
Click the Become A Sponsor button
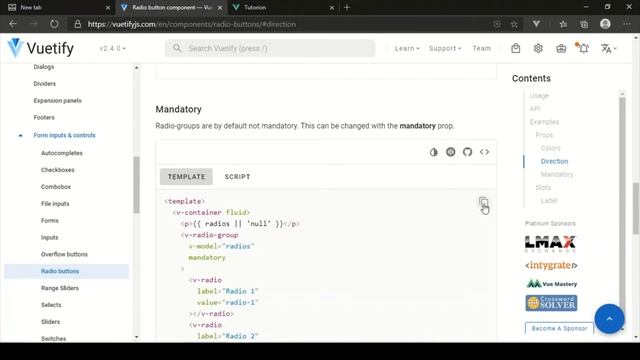(x=559, y=328)
